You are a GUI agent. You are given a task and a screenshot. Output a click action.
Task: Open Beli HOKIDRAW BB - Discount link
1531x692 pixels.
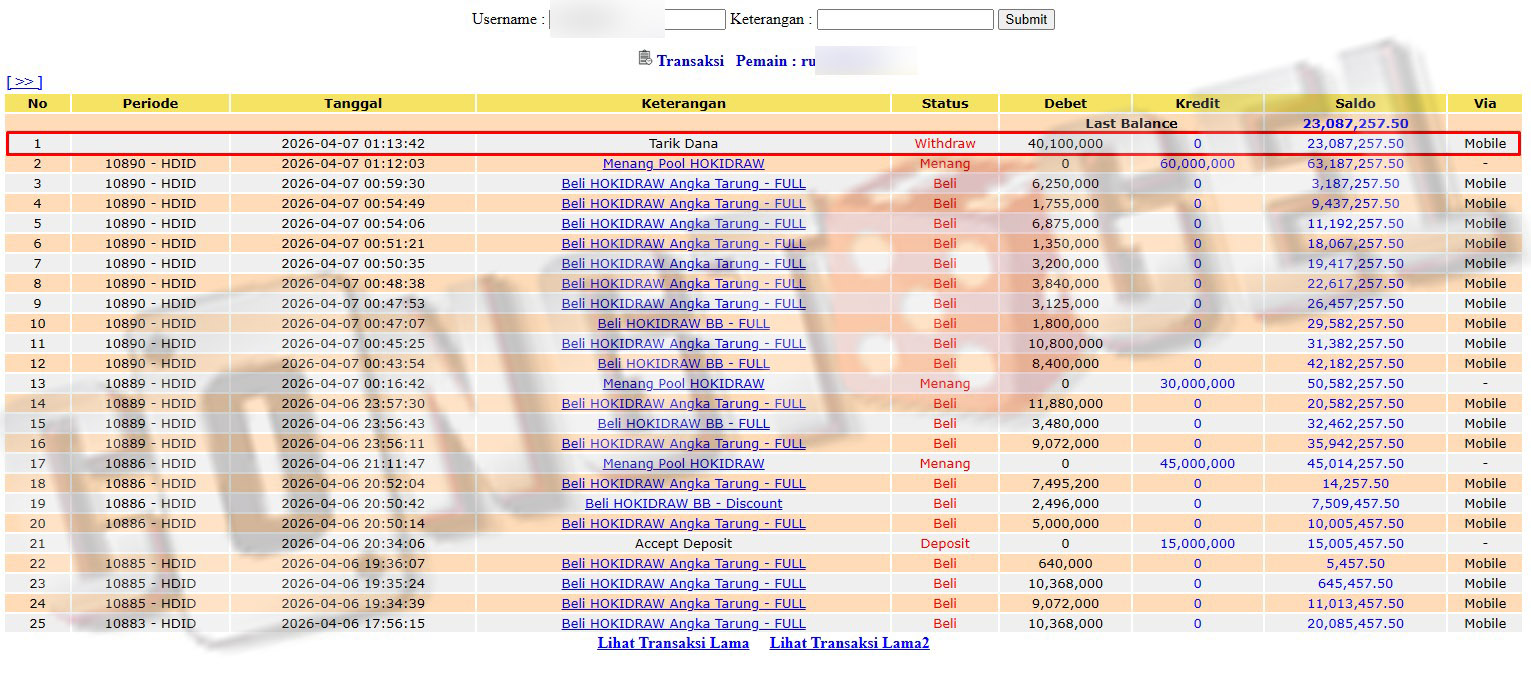pyautogui.click(x=683, y=503)
